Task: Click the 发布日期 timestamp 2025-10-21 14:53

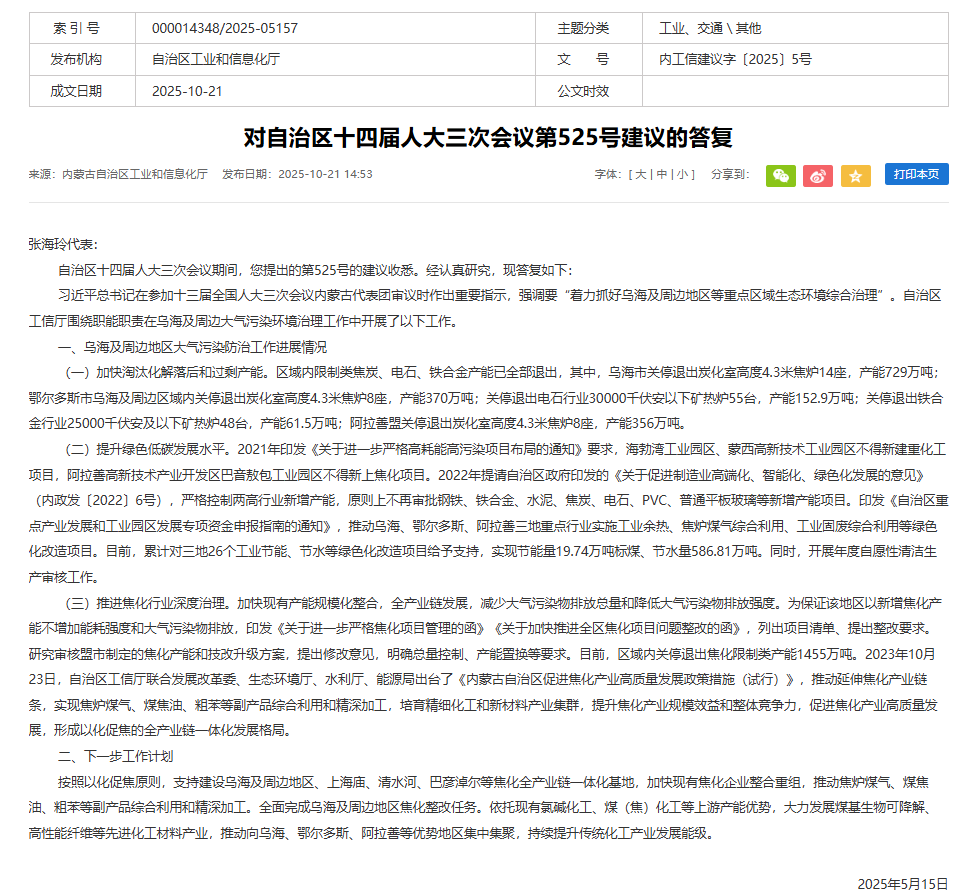Action: [x=297, y=174]
